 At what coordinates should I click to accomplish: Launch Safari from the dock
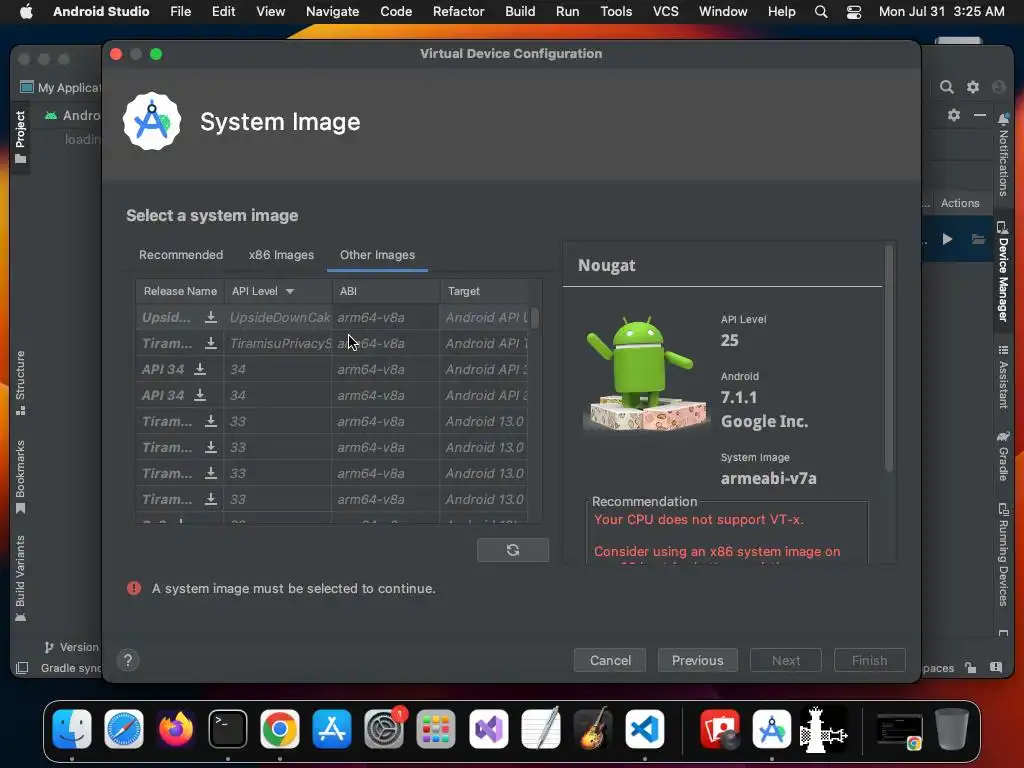[x=124, y=729]
